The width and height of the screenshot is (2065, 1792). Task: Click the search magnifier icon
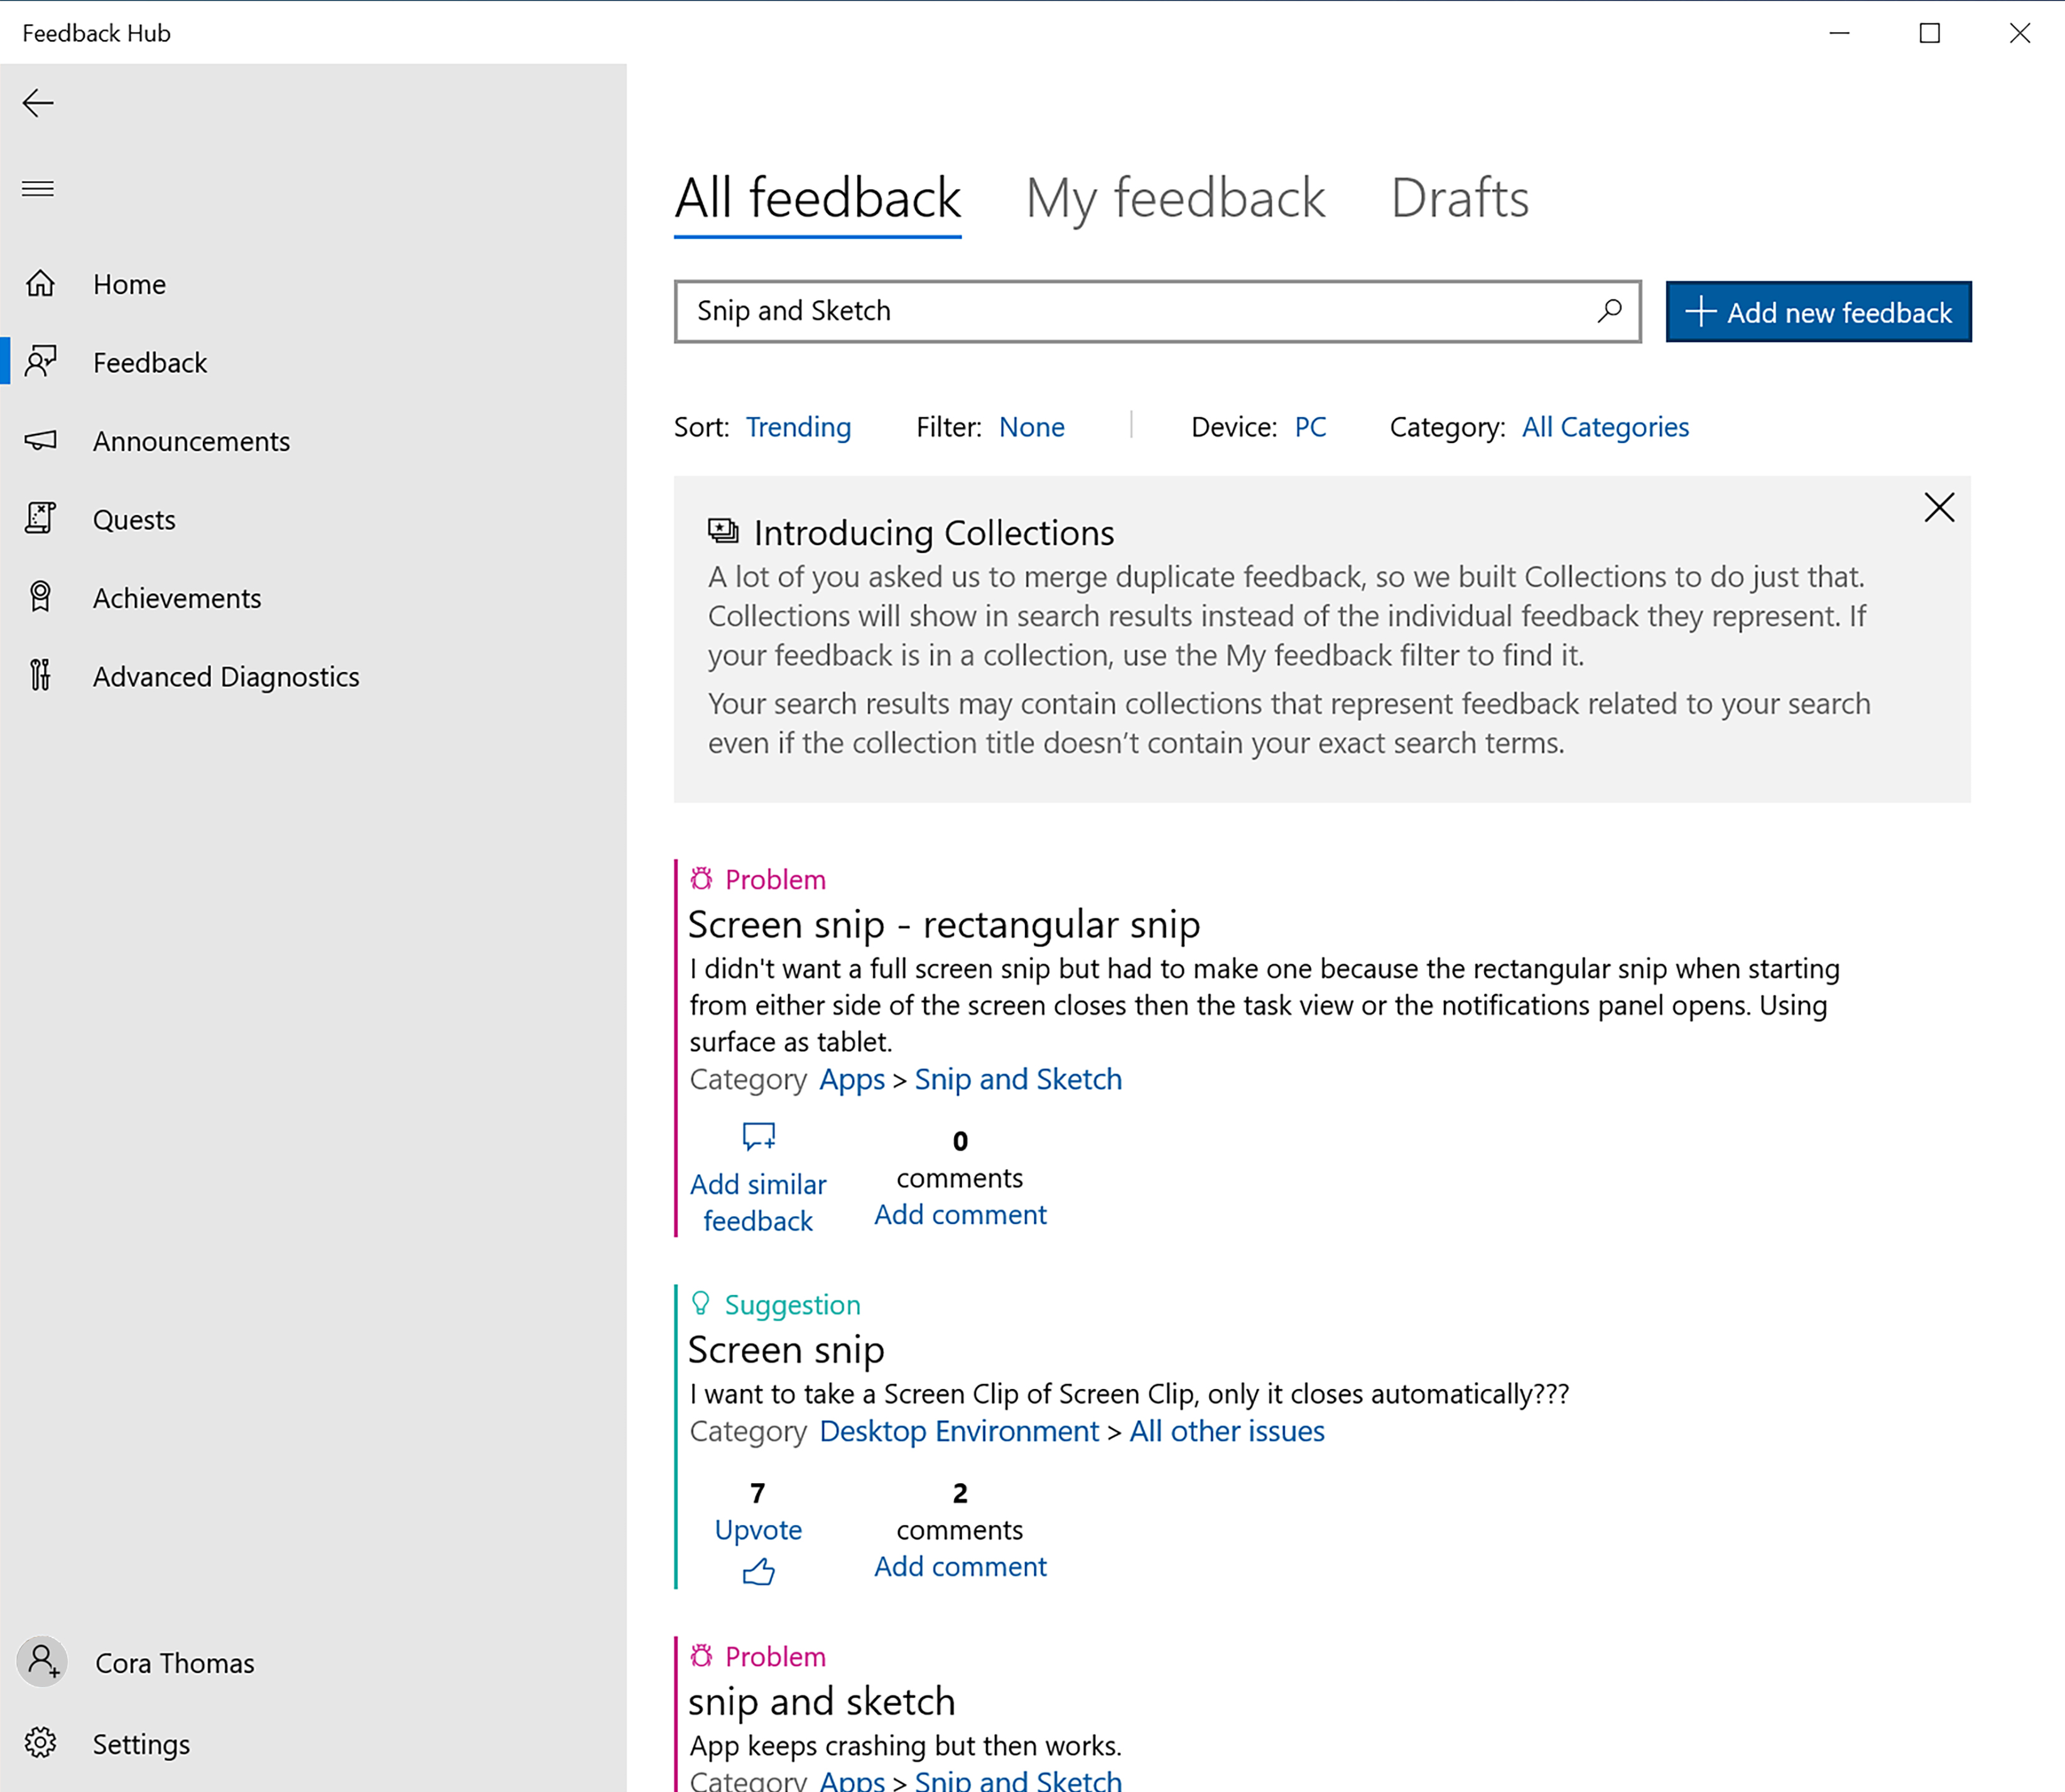click(x=1608, y=313)
